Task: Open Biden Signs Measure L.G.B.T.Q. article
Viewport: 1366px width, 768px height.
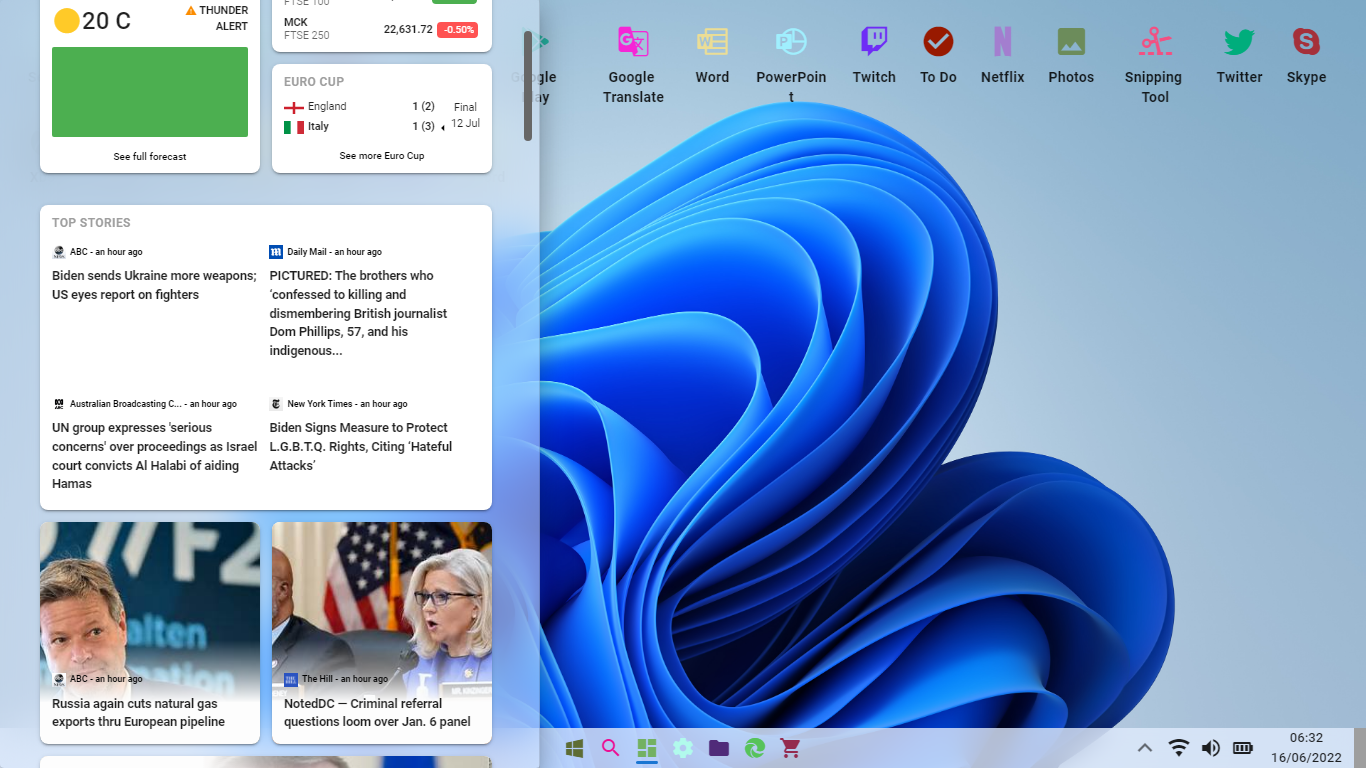Action: pos(361,447)
